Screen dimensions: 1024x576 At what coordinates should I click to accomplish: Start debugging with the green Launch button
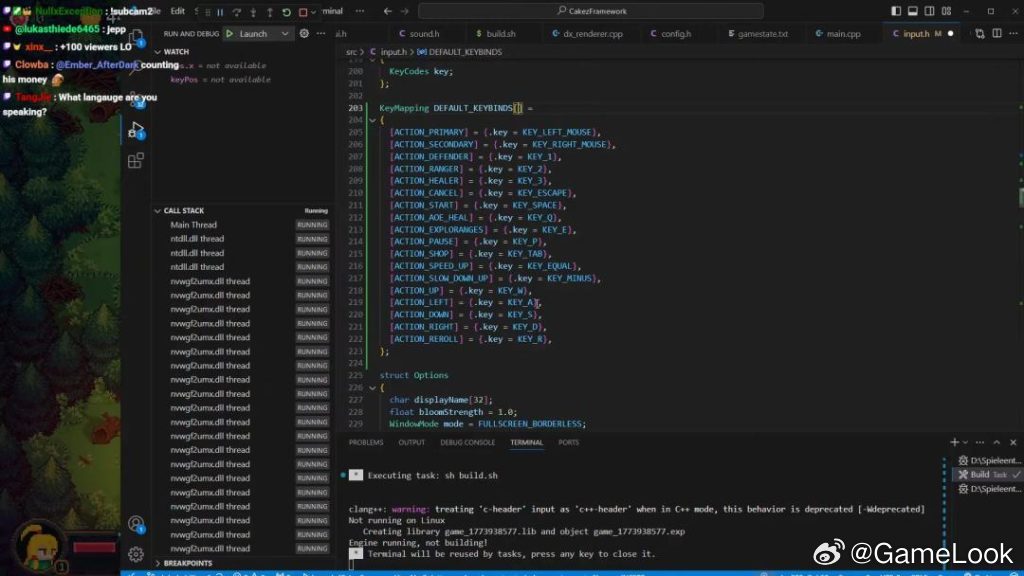tap(230, 33)
